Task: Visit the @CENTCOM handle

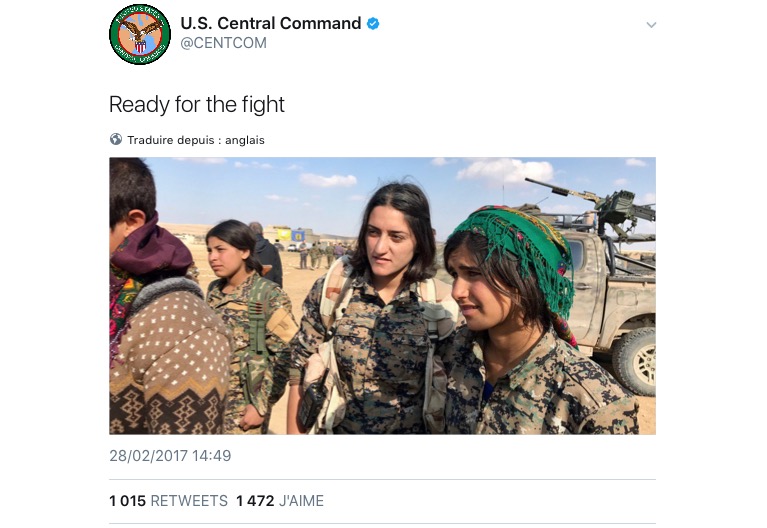Action: coord(224,43)
